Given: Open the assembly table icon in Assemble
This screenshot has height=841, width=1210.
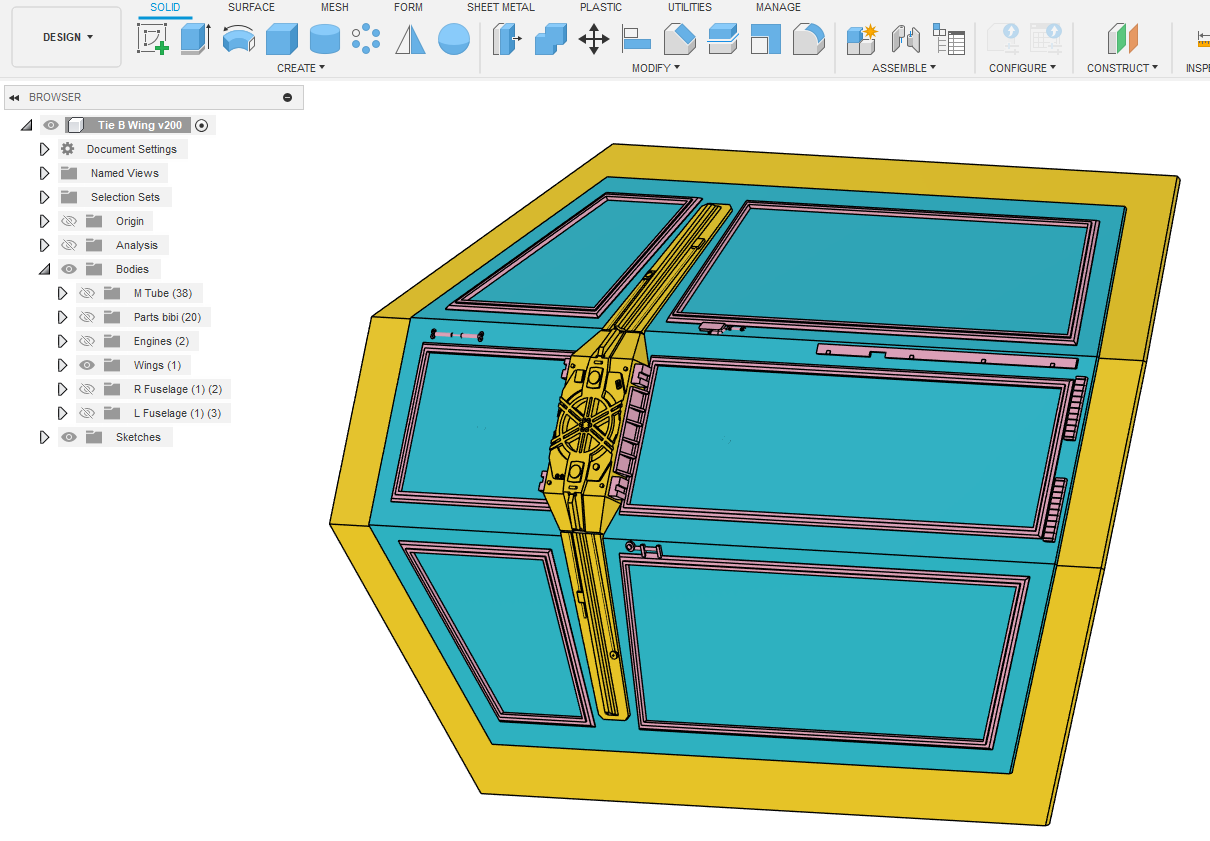Looking at the screenshot, I should 949,39.
